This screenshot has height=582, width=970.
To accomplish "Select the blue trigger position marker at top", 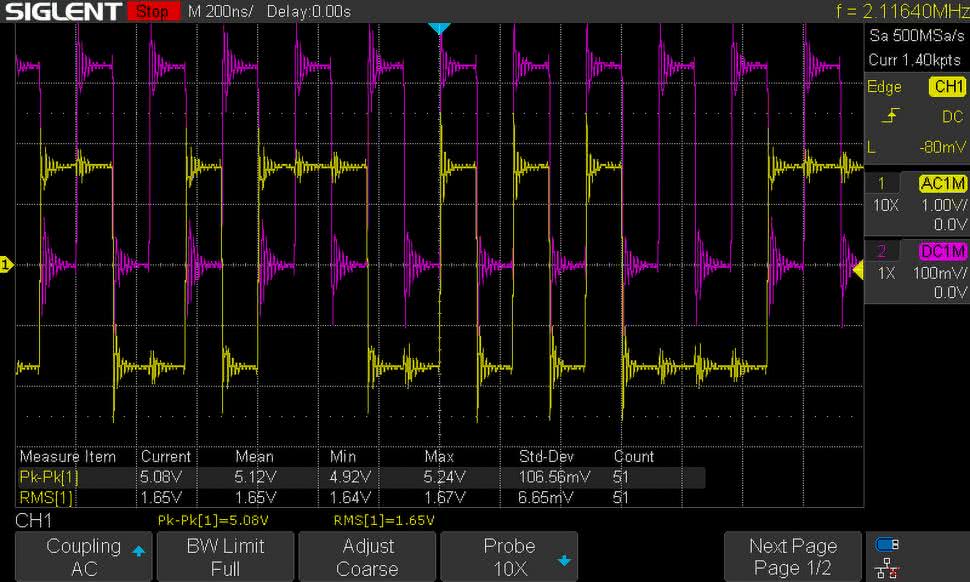I will [x=438, y=28].
